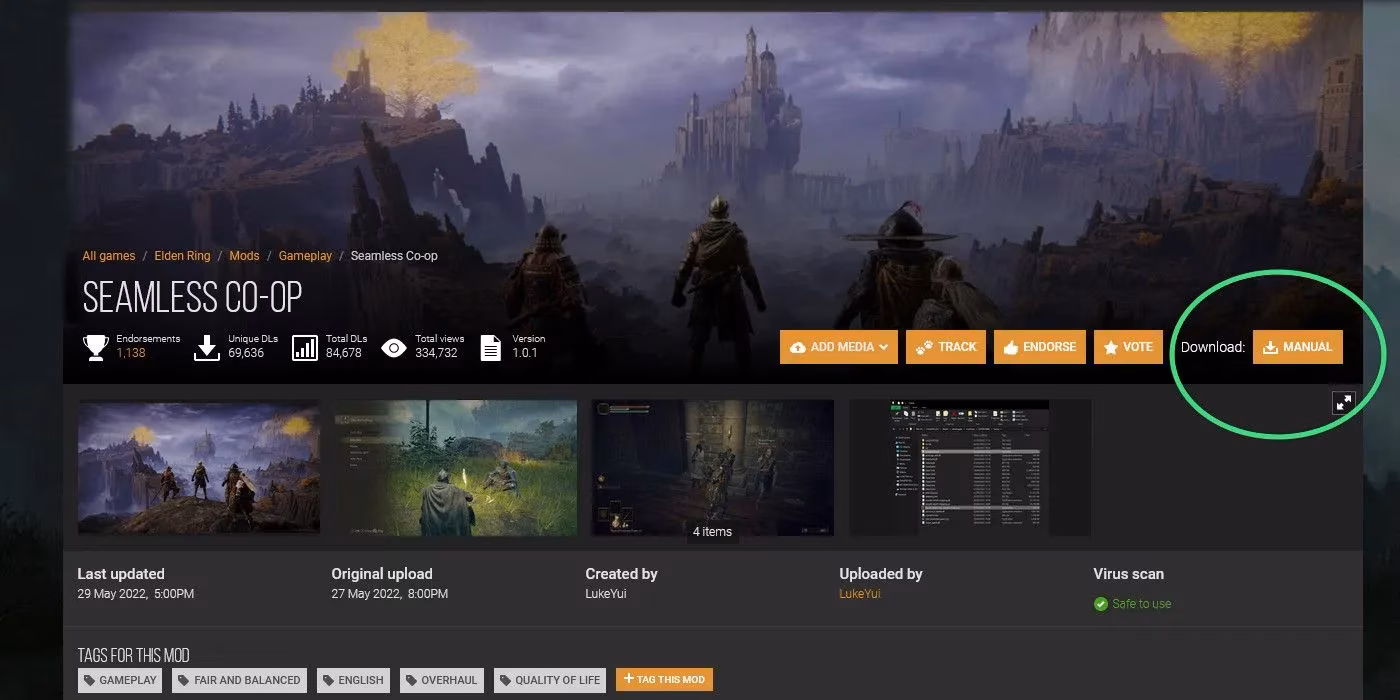Image resolution: width=1400 pixels, height=700 pixels.
Task: Track this mod with the Track button
Action: (946, 347)
